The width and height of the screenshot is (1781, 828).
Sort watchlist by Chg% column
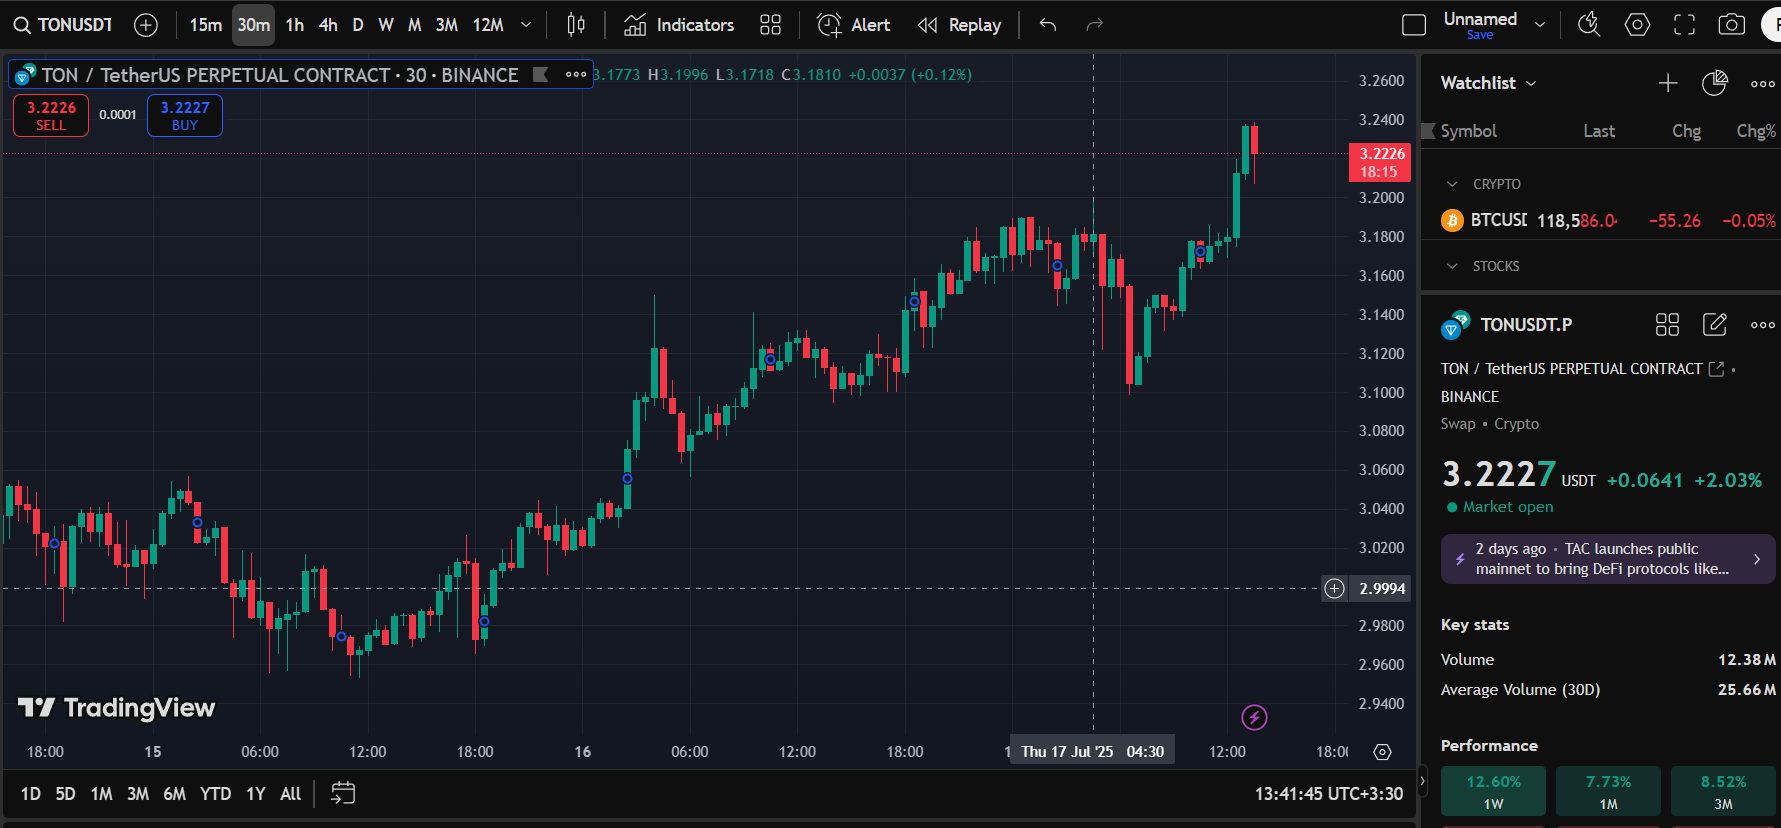coord(1756,131)
